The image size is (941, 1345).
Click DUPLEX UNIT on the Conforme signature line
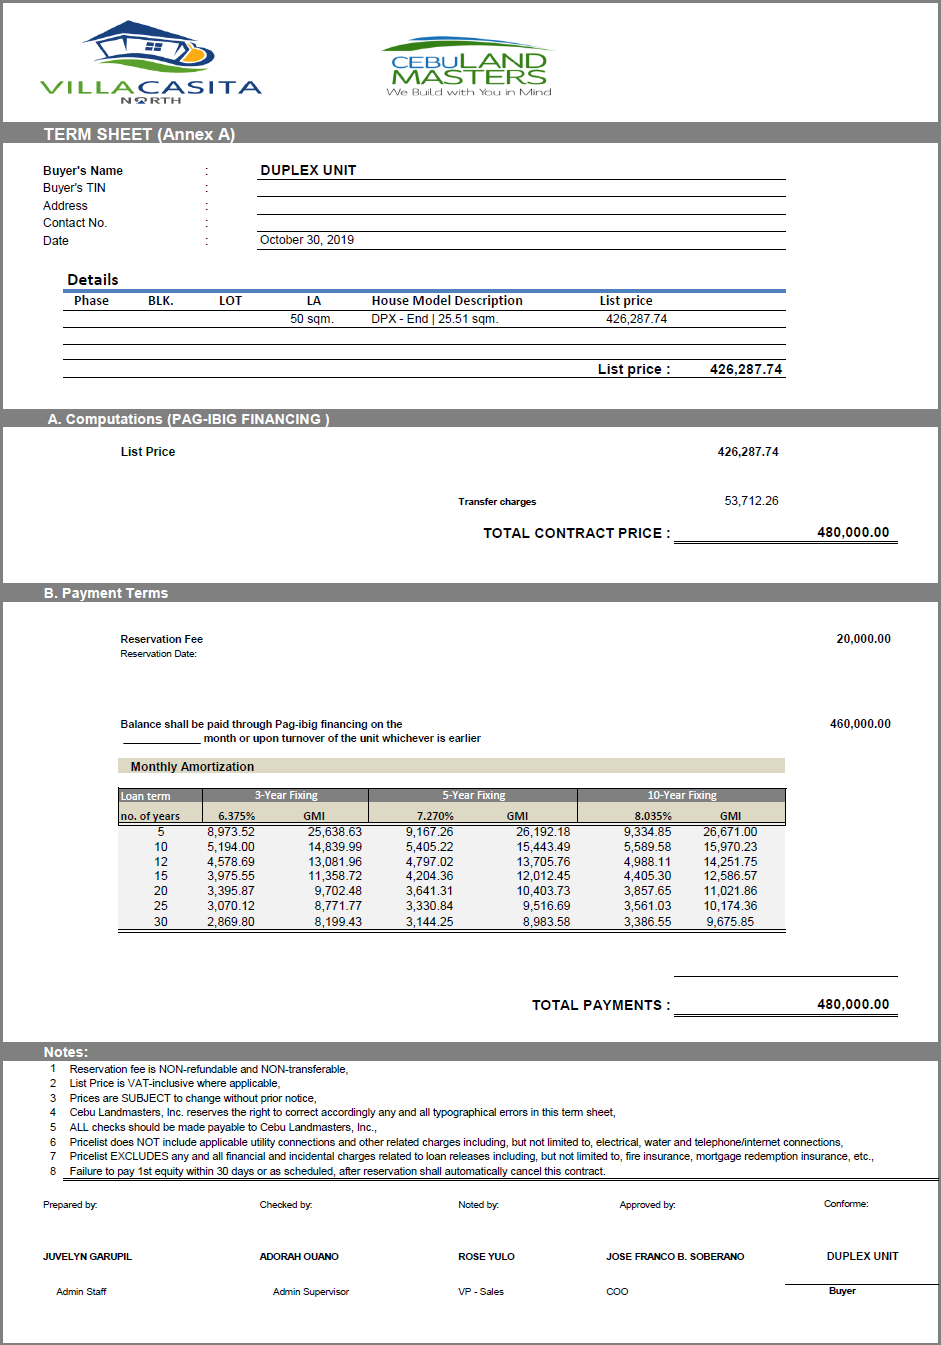[x=862, y=1256]
